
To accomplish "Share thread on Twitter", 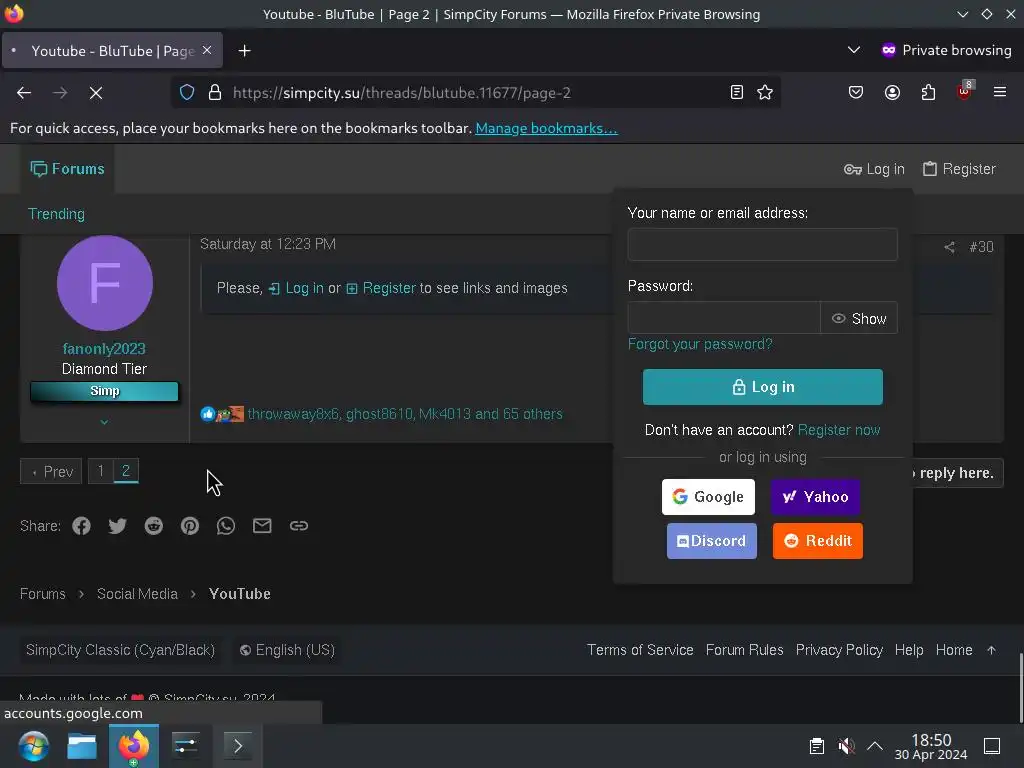I will click(x=118, y=526).
